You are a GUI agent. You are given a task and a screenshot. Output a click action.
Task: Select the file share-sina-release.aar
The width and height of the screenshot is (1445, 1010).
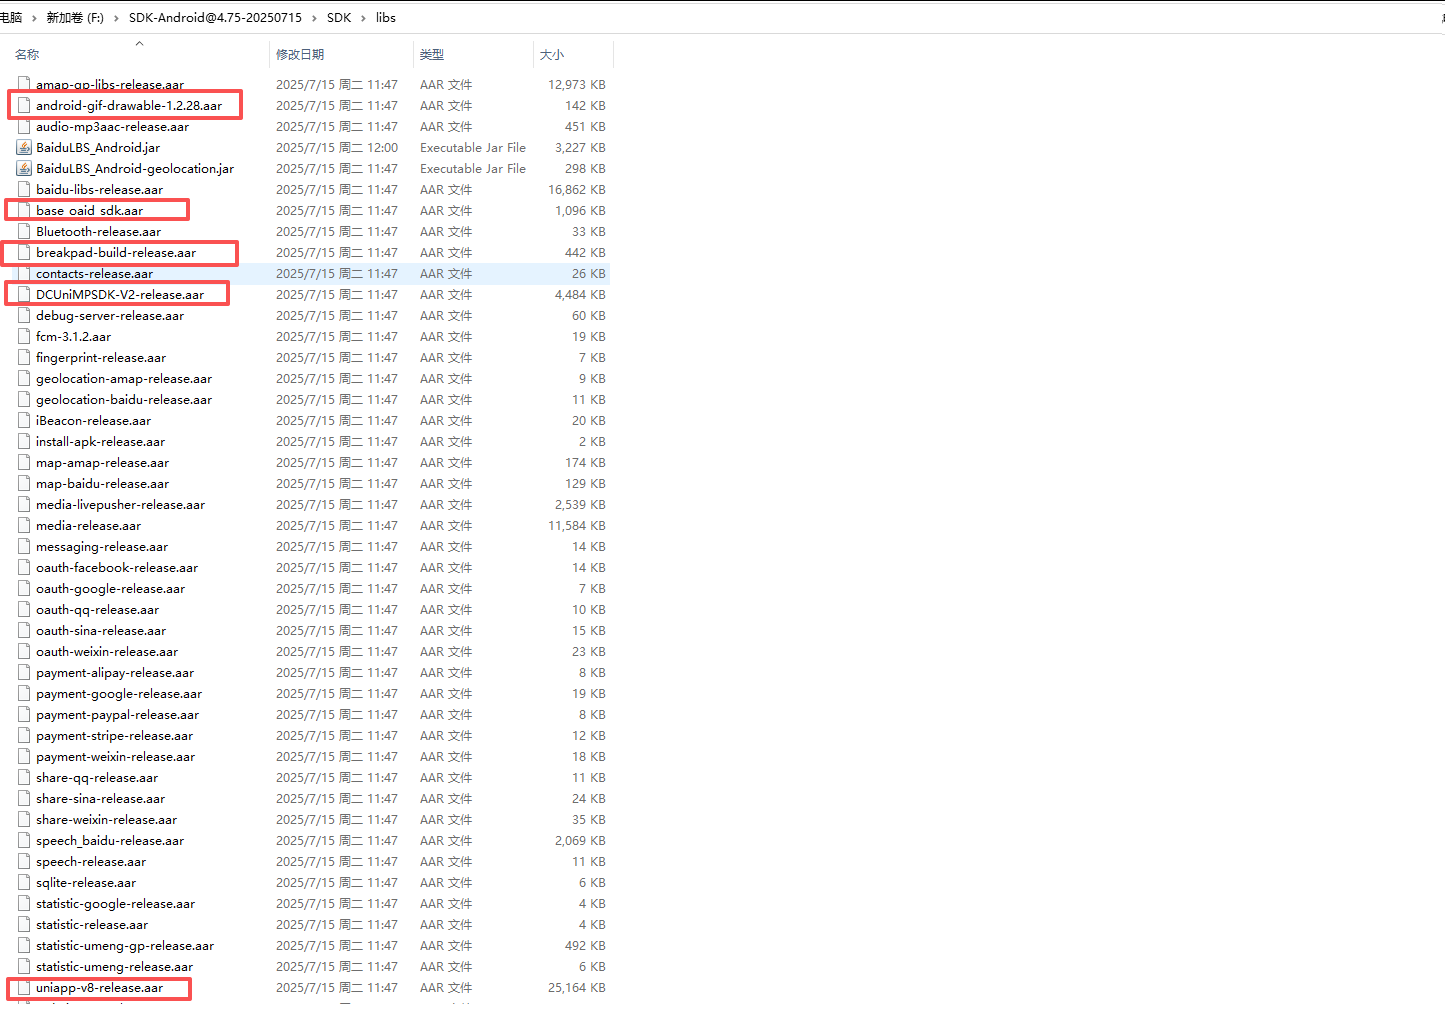[x=100, y=799]
